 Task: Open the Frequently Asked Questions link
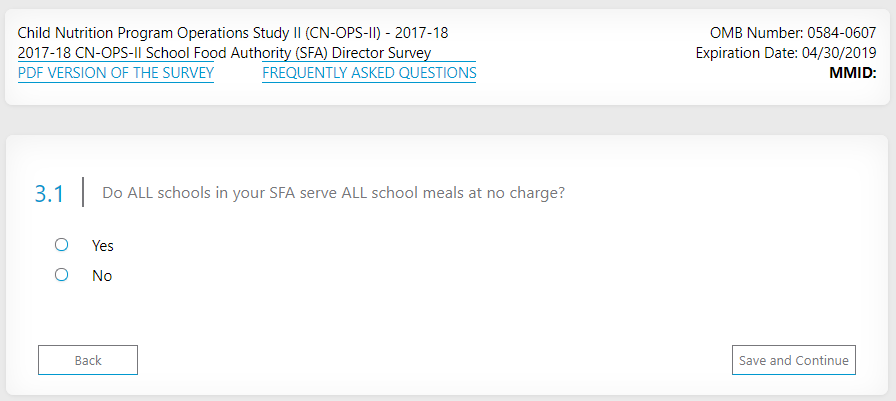coord(369,73)
